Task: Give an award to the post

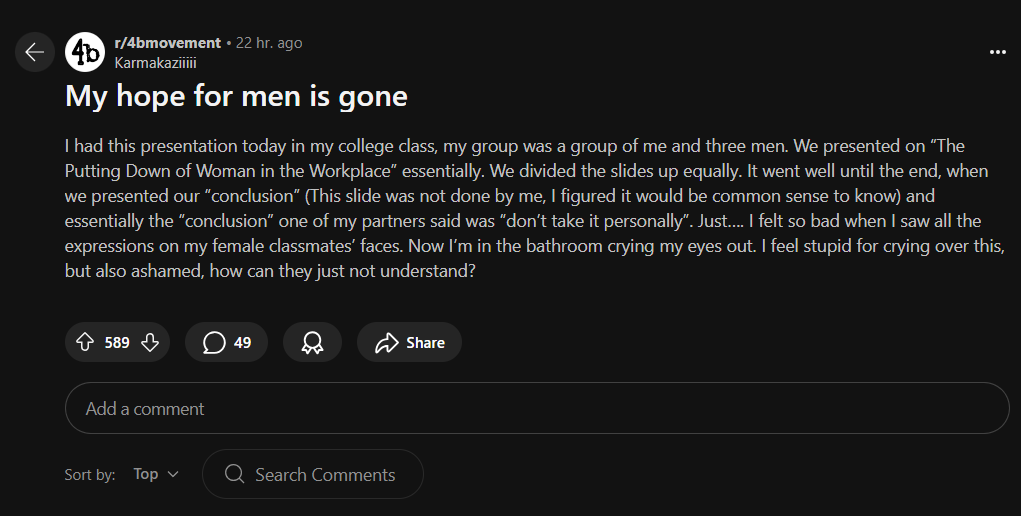Action: 312,343
